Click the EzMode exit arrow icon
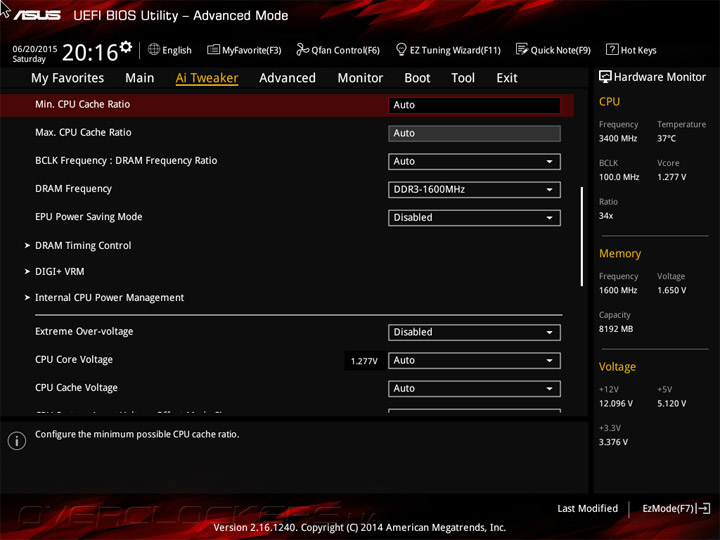This screenshot has height=540, width=720. pos(704,508)
